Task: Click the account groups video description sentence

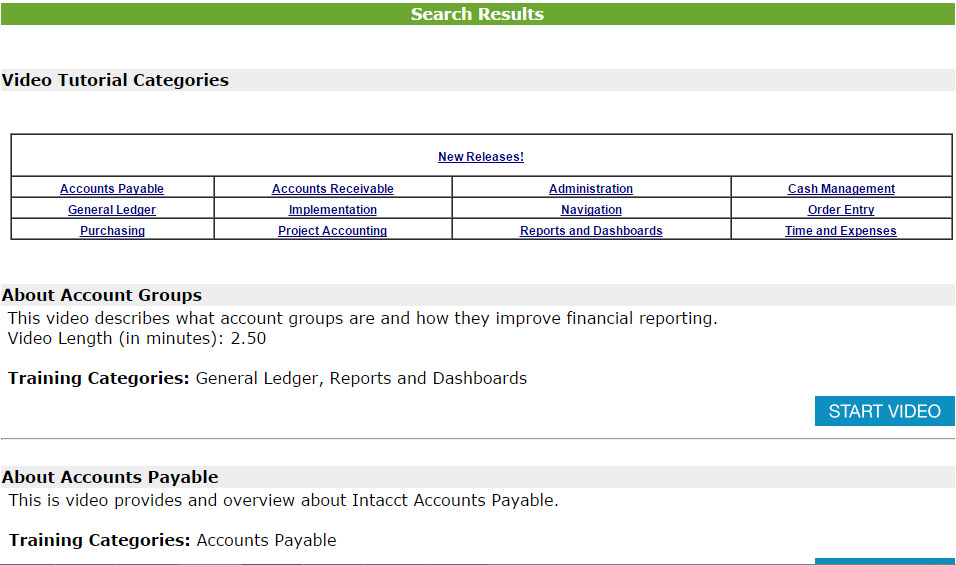Action: tap(362, 318)
